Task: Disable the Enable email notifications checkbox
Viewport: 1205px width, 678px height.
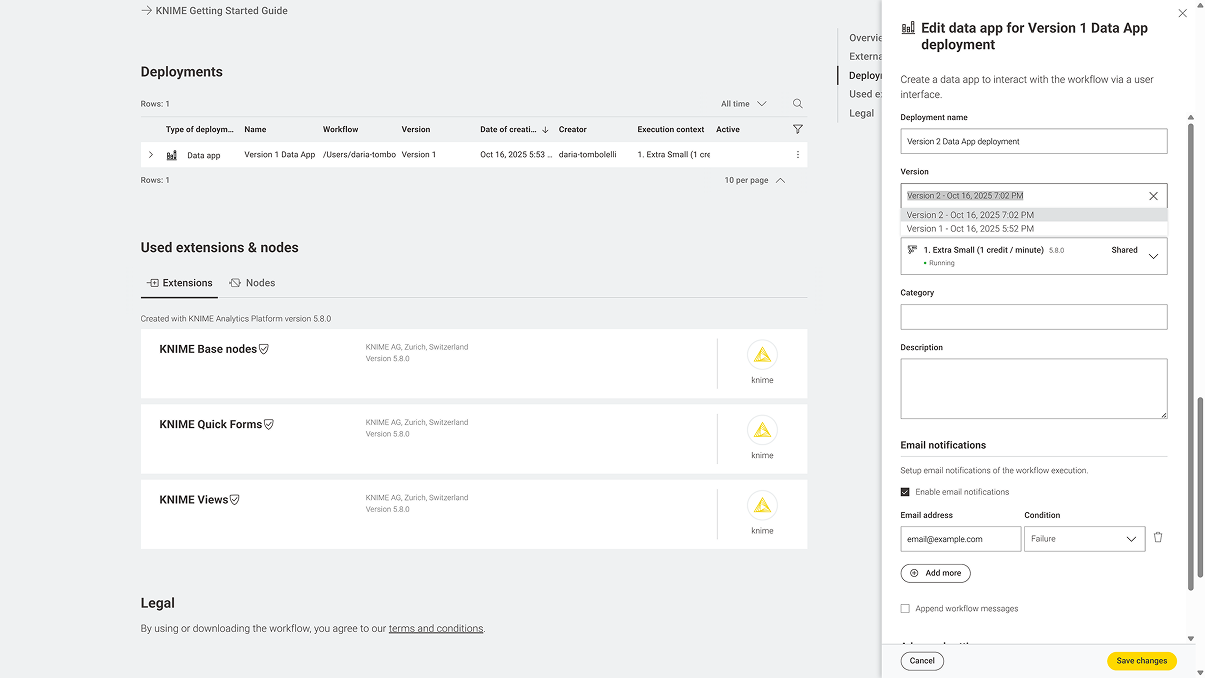Action: pyautogui.click(x=905, y=492)
